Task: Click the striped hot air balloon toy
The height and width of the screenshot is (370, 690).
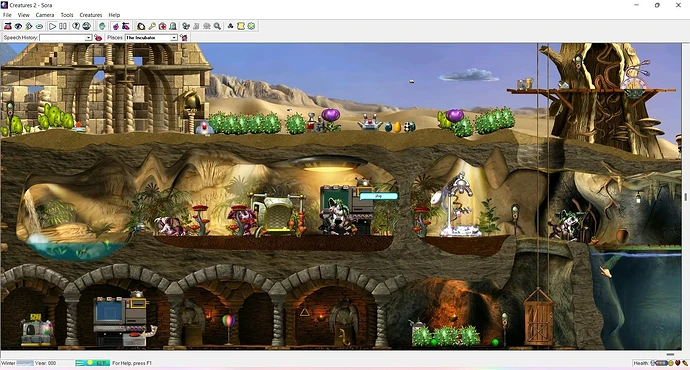Action: (x=228, y=321)
